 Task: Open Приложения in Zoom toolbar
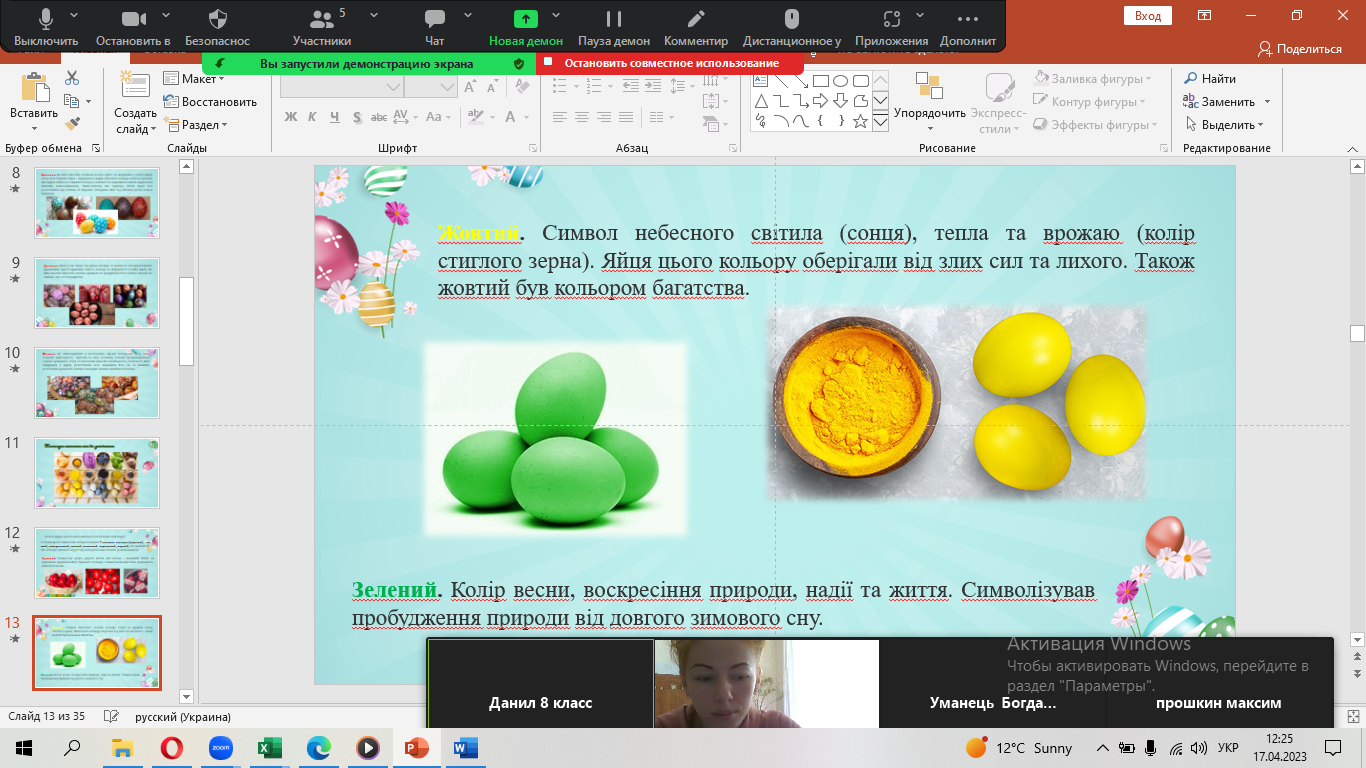tap(891, 28)
